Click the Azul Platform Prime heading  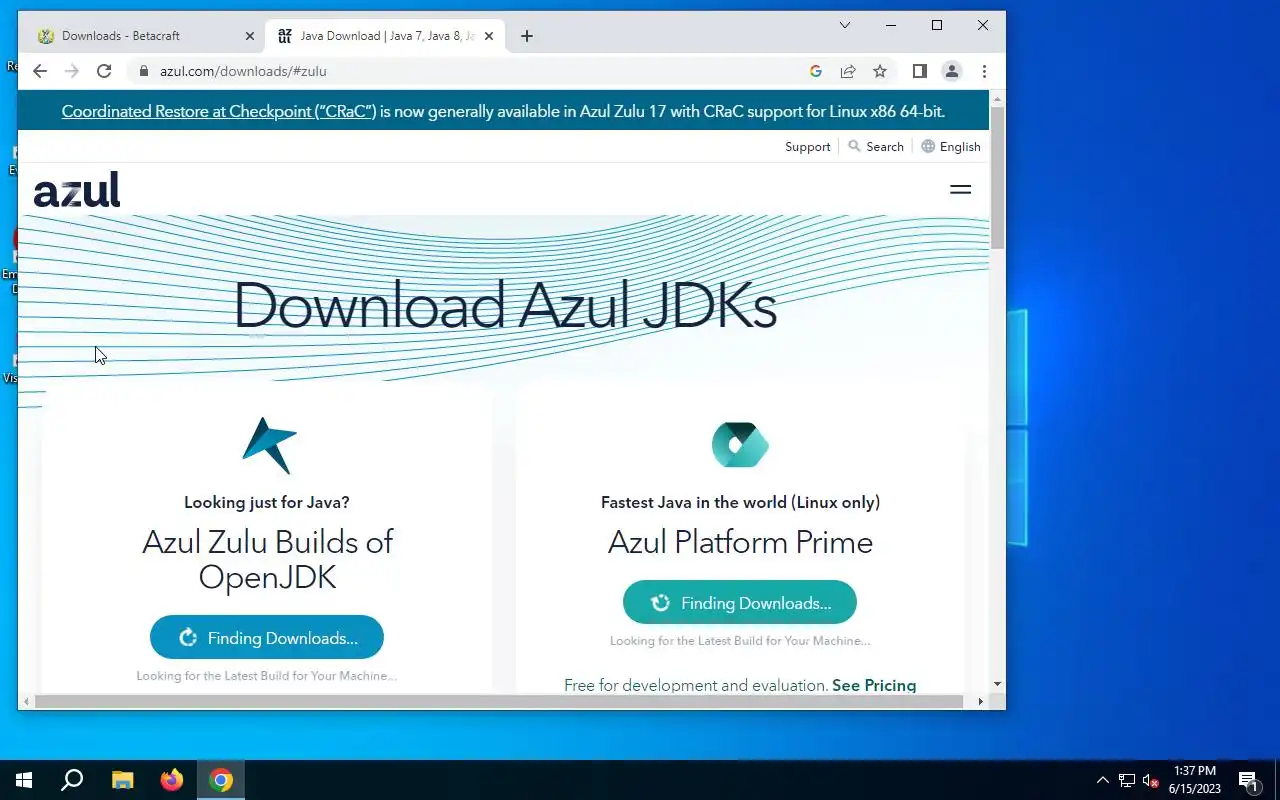pyautogui.click(x=740, y=542)
